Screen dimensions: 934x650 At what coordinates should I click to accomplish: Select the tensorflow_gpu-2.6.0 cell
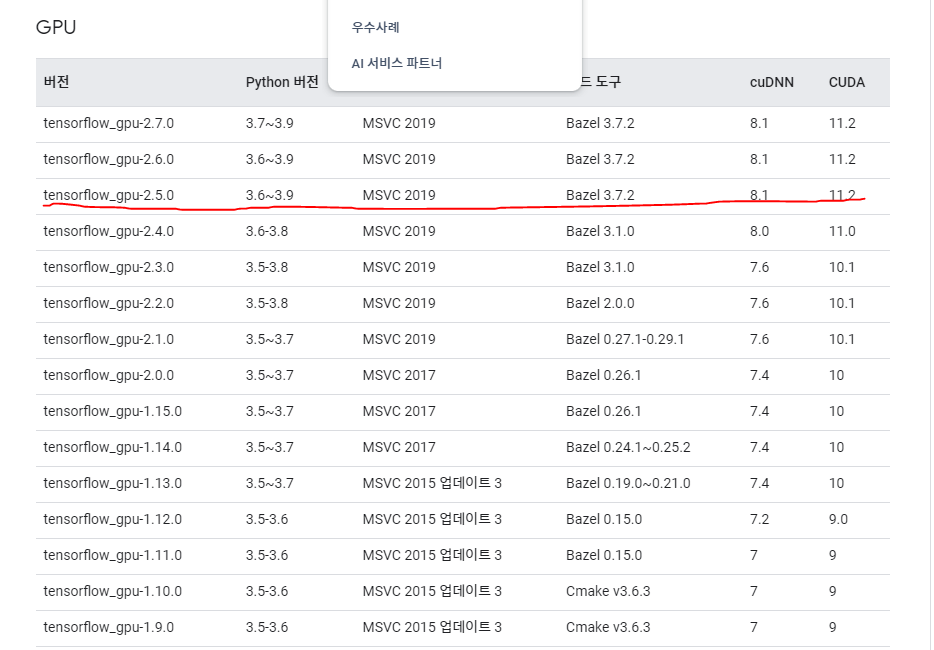click(x=108, y=160)
